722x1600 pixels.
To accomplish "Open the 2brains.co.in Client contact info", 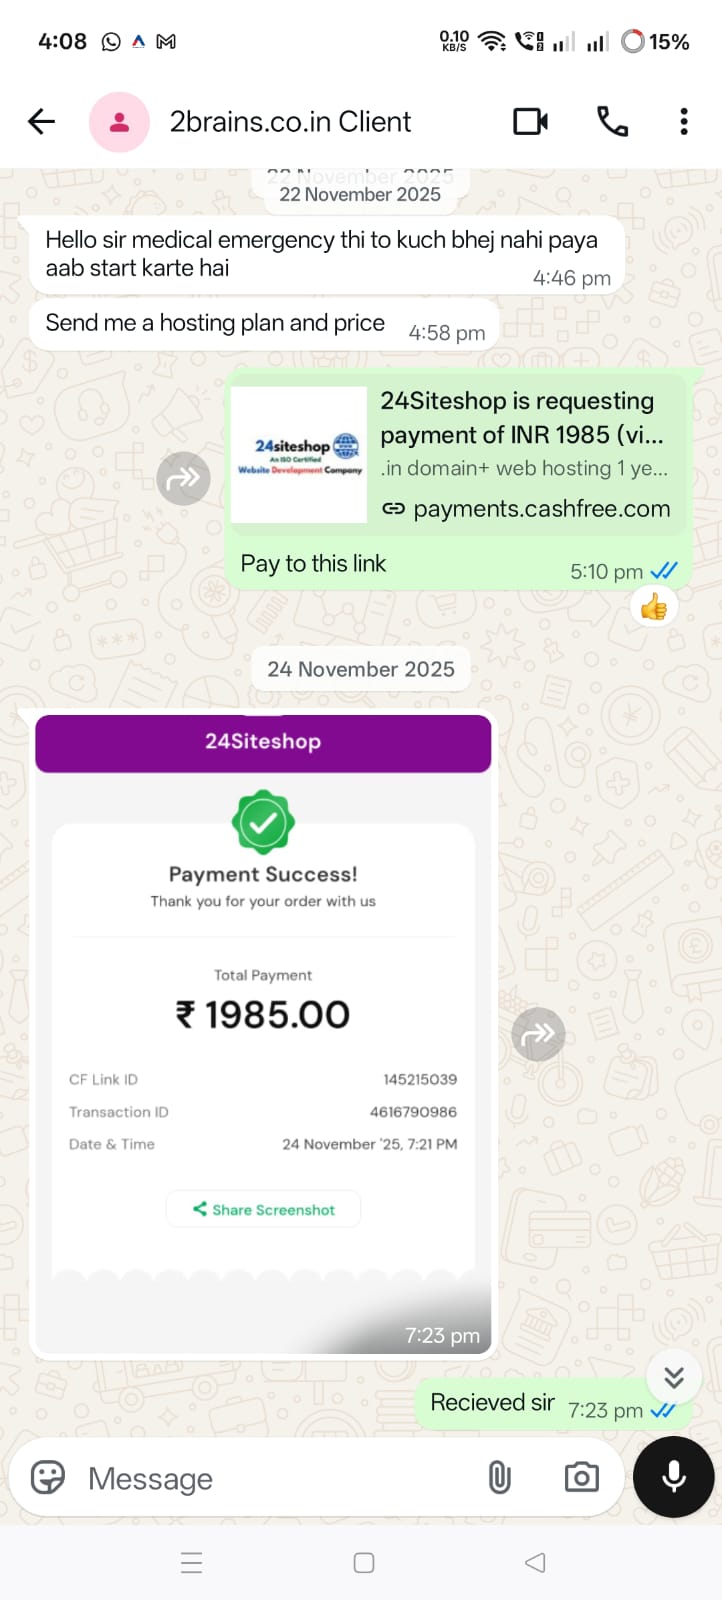I will (290, 122).
